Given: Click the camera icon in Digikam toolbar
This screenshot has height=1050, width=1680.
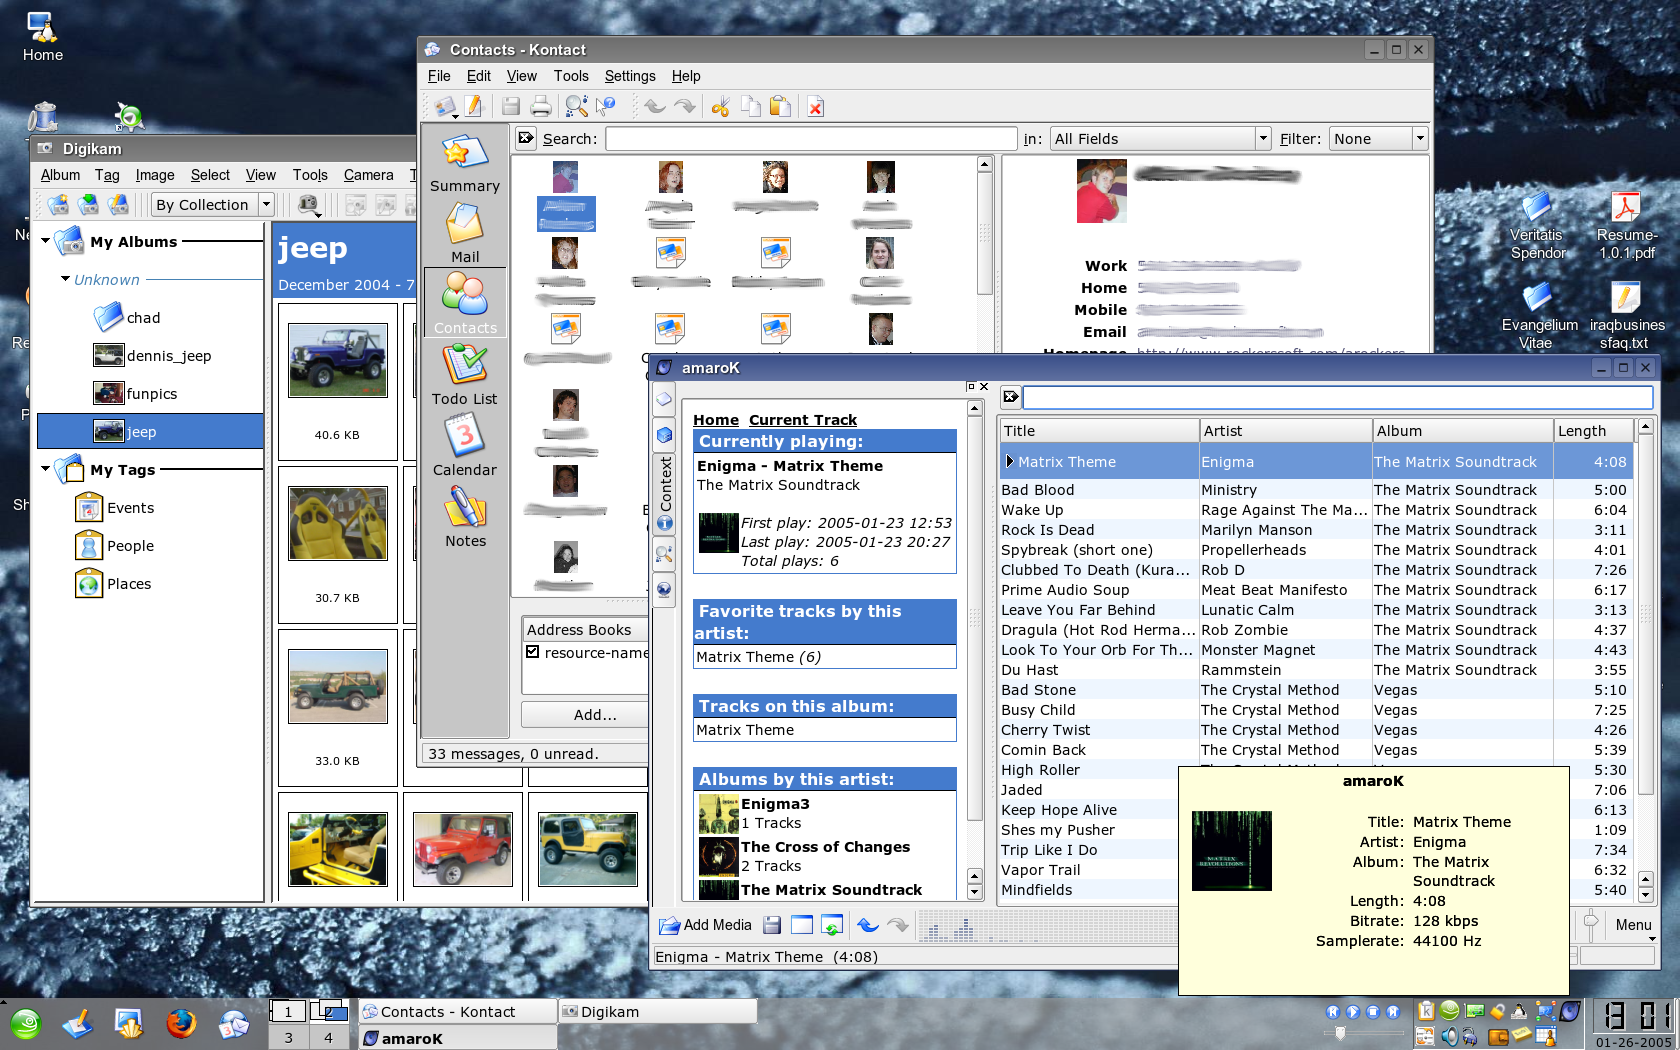Looking at the screenshot, I should click(x=309, y=205).
